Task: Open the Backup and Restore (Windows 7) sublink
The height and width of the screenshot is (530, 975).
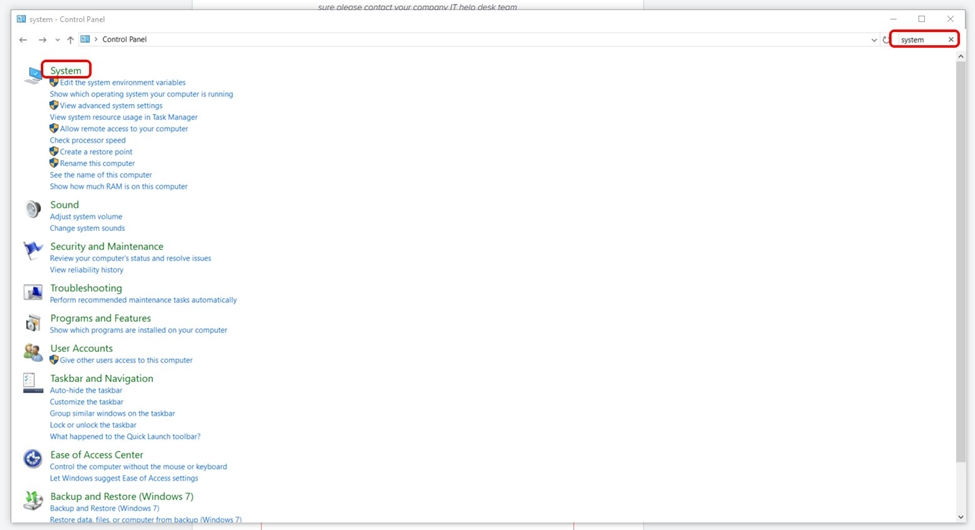Action: [104, 508]
